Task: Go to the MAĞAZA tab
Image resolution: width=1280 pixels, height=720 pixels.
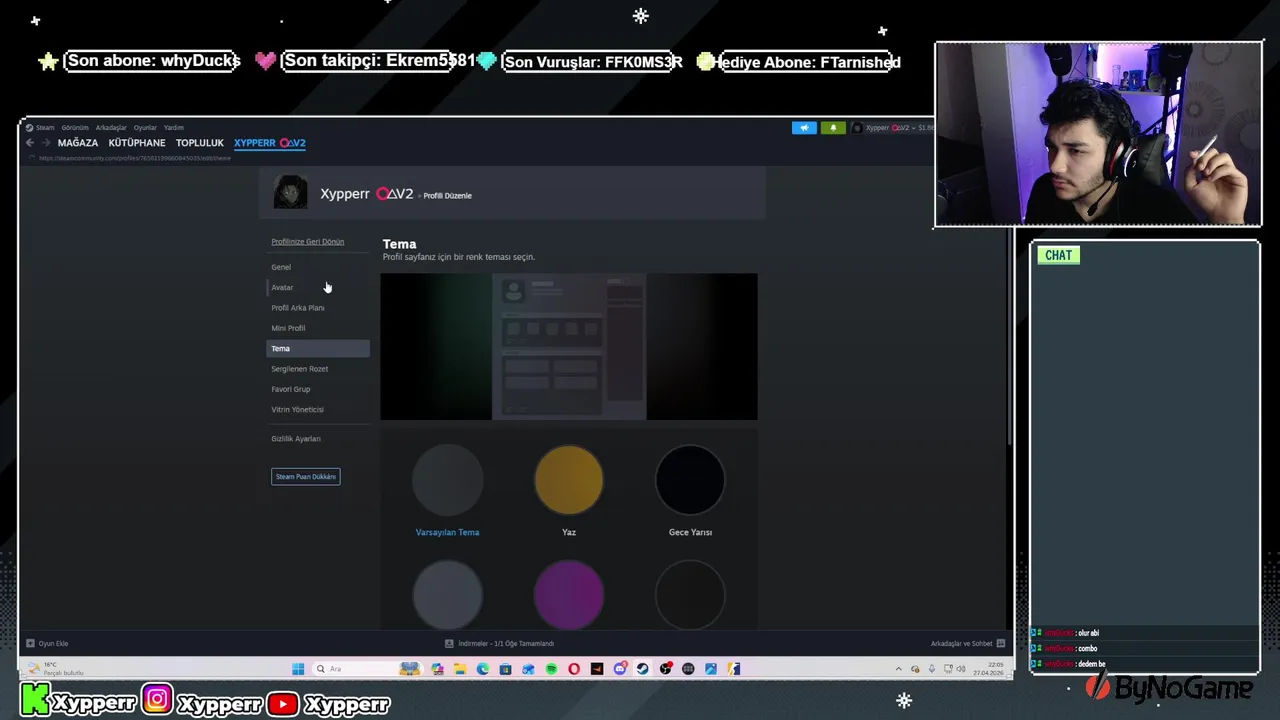Action: (78, 143)
